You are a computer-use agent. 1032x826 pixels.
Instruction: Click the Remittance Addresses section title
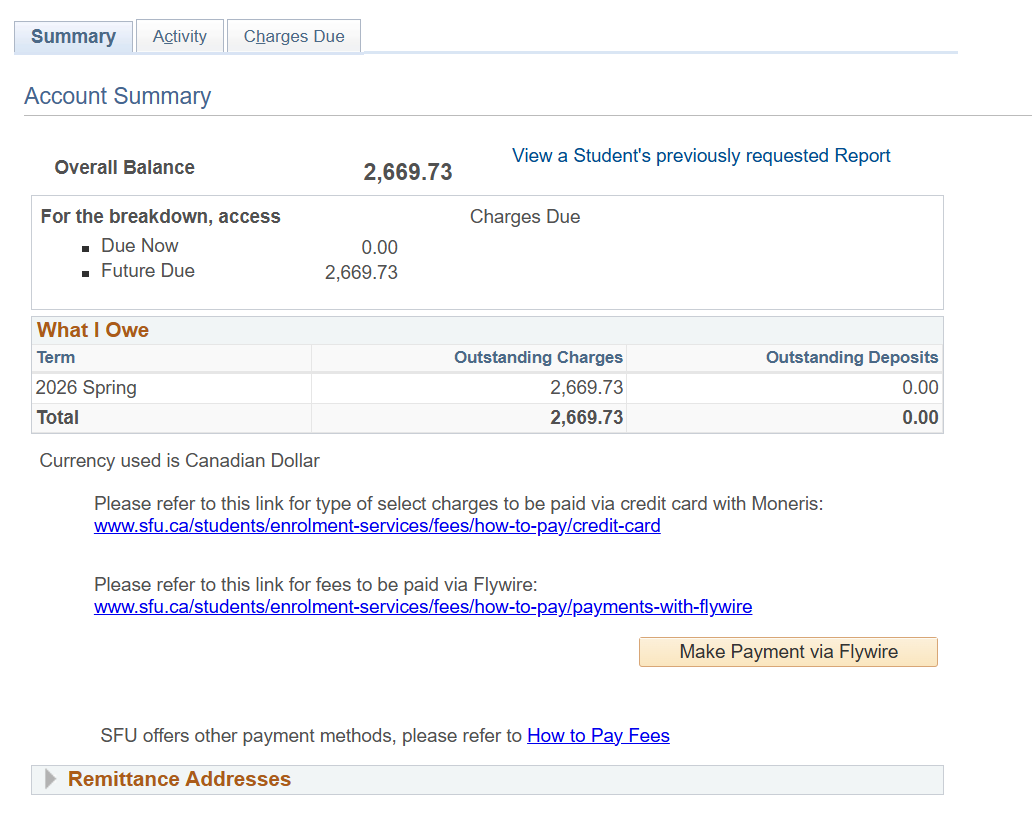click(179, 780)
